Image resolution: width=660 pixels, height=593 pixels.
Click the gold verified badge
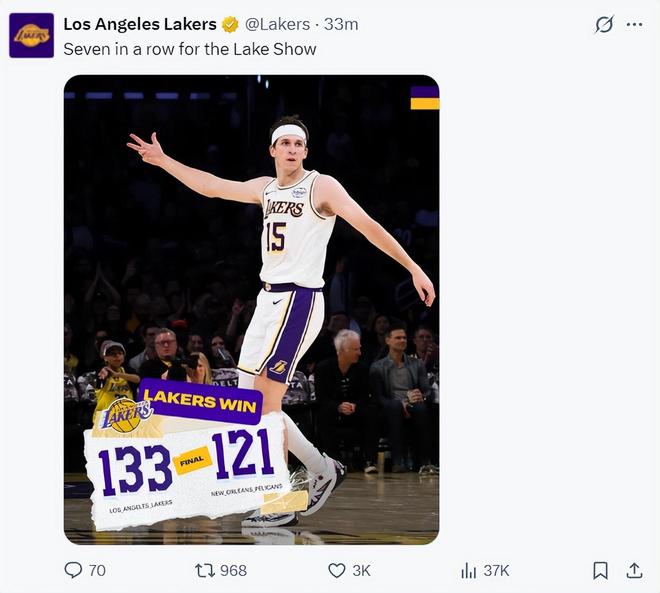[x=230, y=24]
